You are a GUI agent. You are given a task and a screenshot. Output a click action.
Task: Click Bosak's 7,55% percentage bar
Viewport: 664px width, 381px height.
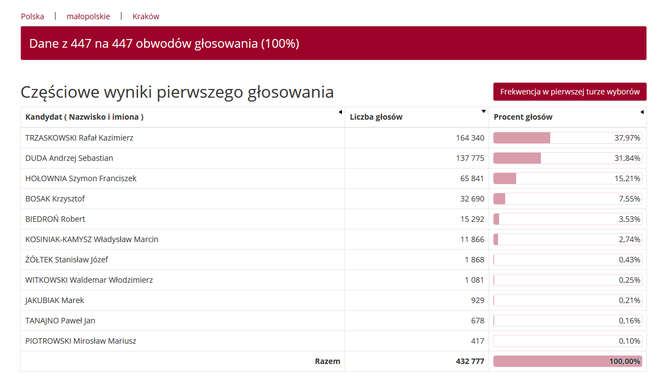[567, 199]
